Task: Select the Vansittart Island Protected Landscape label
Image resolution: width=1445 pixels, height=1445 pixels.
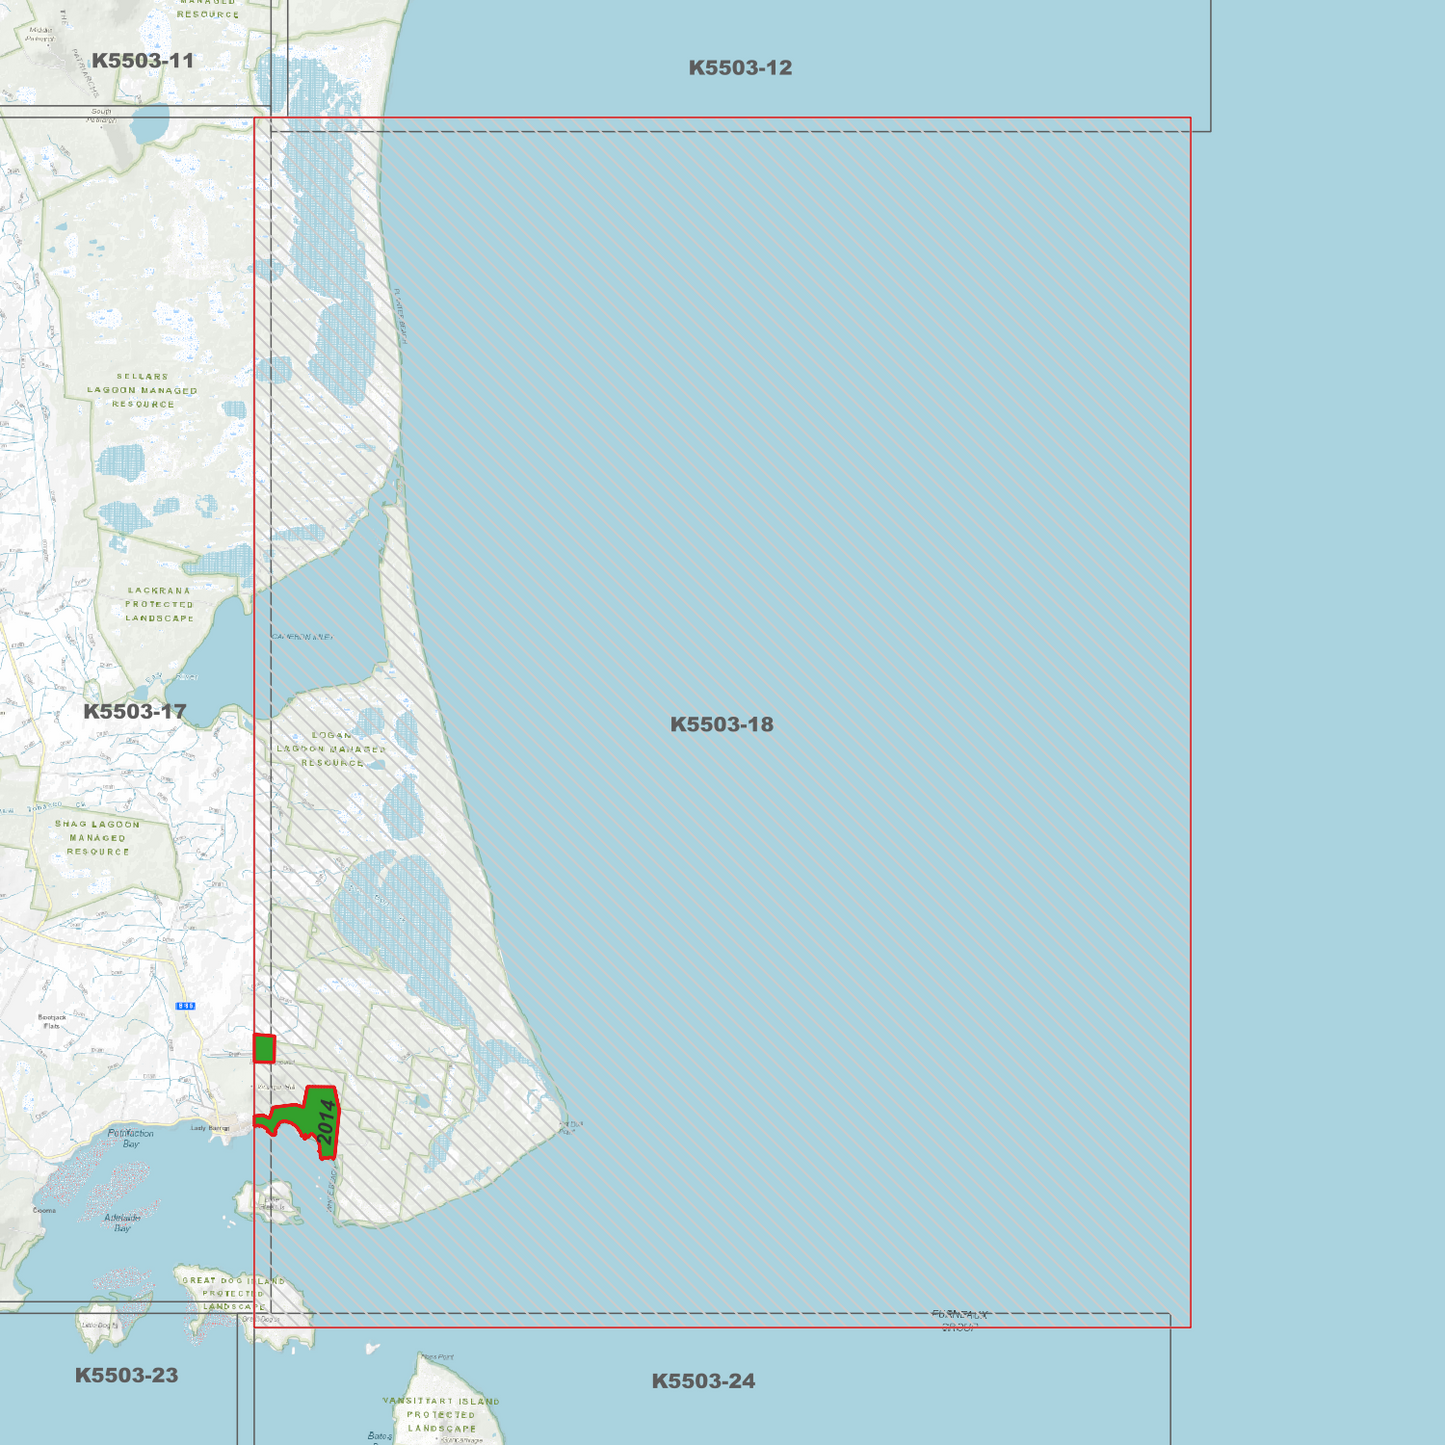Action: 441,1415
